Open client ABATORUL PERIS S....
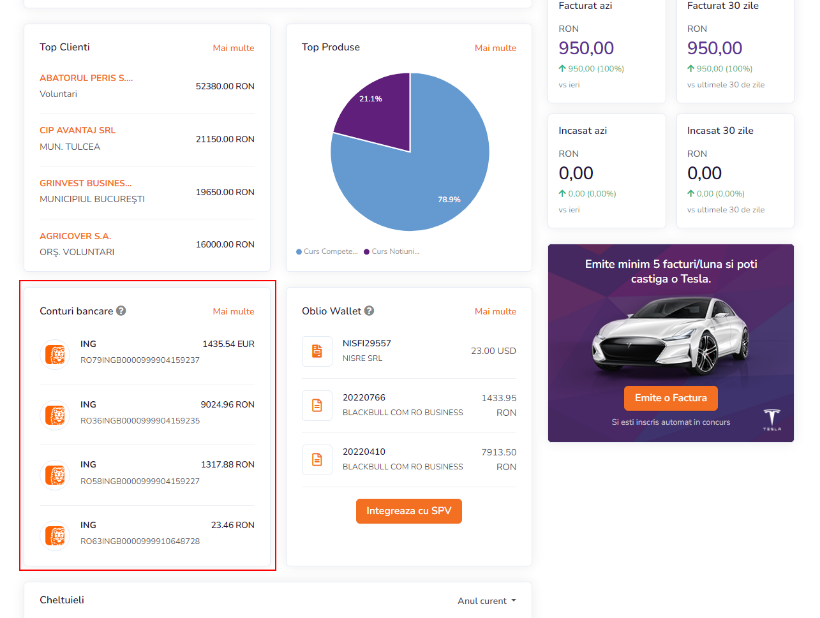The width and height of the screenshot is (820, 618). (x=86, y=78)
